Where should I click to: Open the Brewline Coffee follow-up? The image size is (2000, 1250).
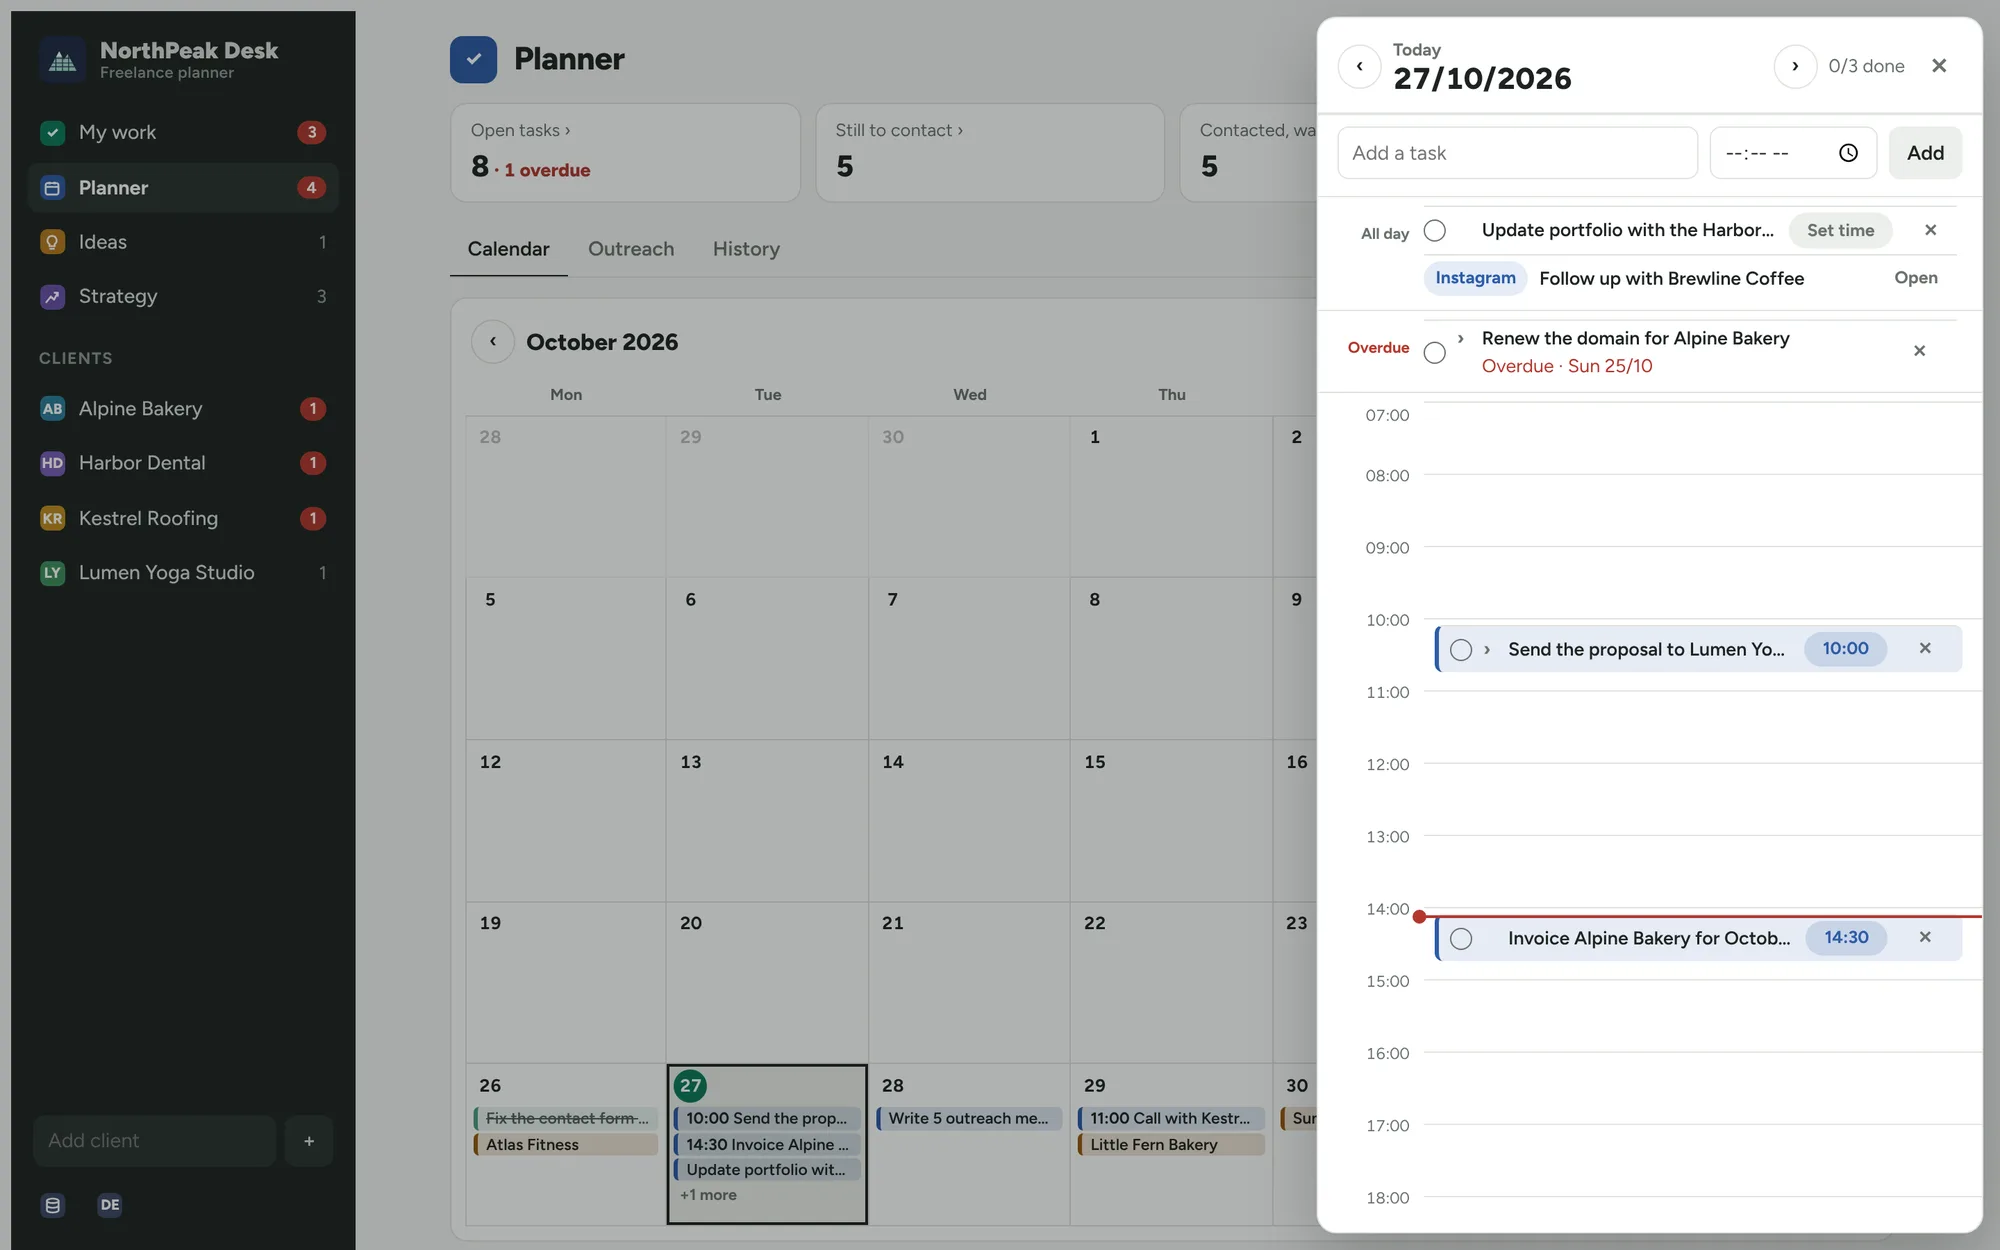[1916, 278]
